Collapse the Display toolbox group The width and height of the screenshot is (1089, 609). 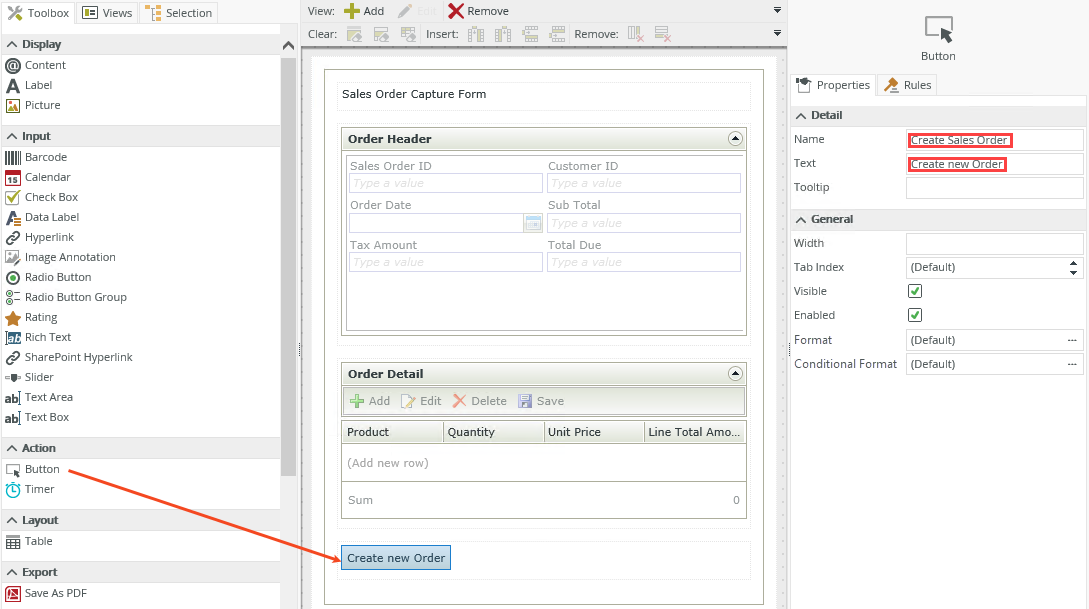click(x=12, y=44)
